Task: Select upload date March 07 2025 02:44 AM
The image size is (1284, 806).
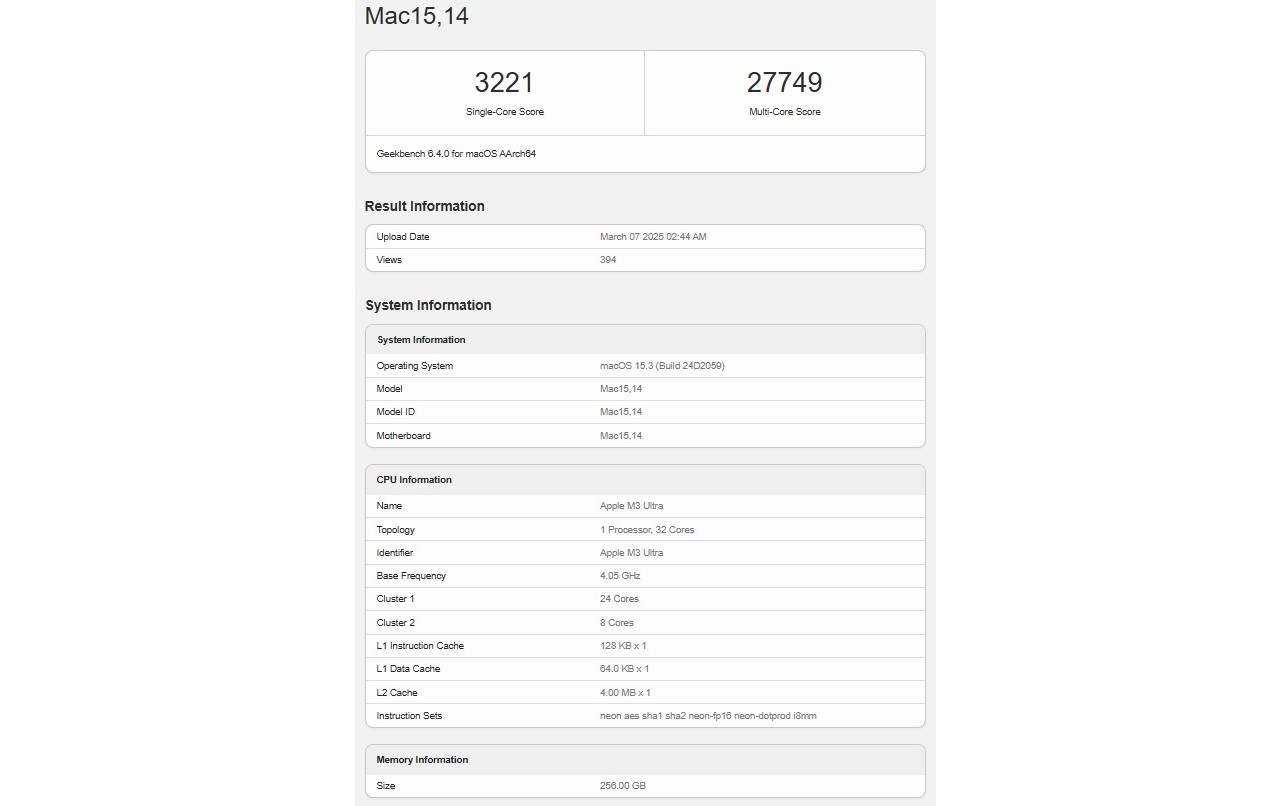Action: (x=653, y=237)
